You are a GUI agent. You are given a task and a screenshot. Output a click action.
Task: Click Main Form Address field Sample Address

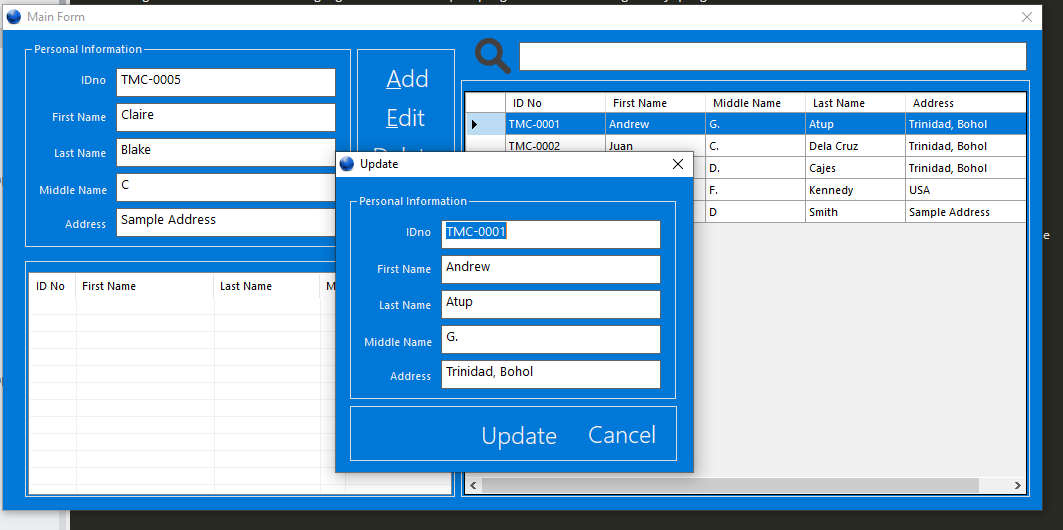pyautogui.click(x=226, y=222)
